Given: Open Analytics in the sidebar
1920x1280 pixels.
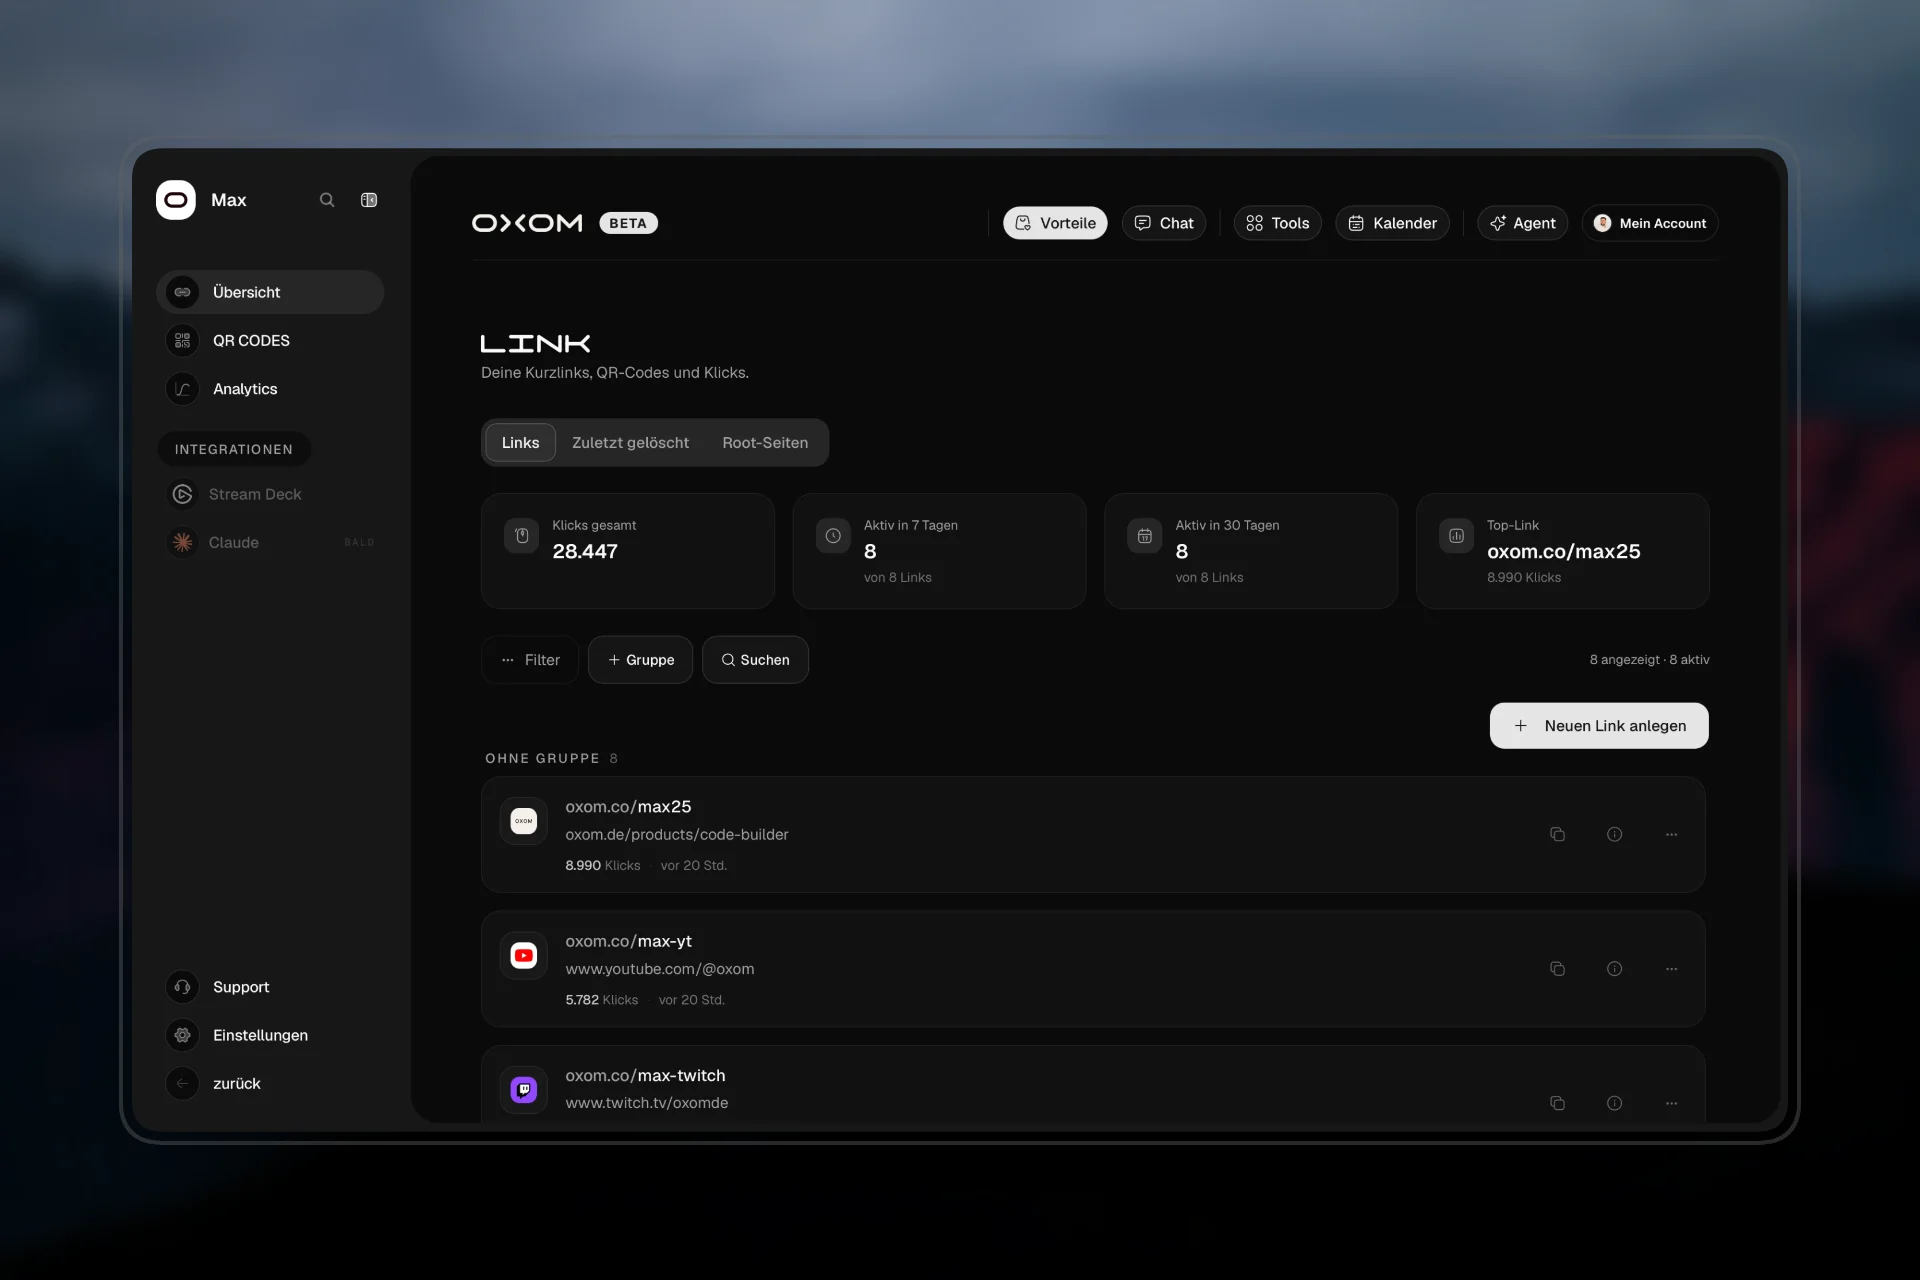Looking at the screenshot, I should (270, 389).
